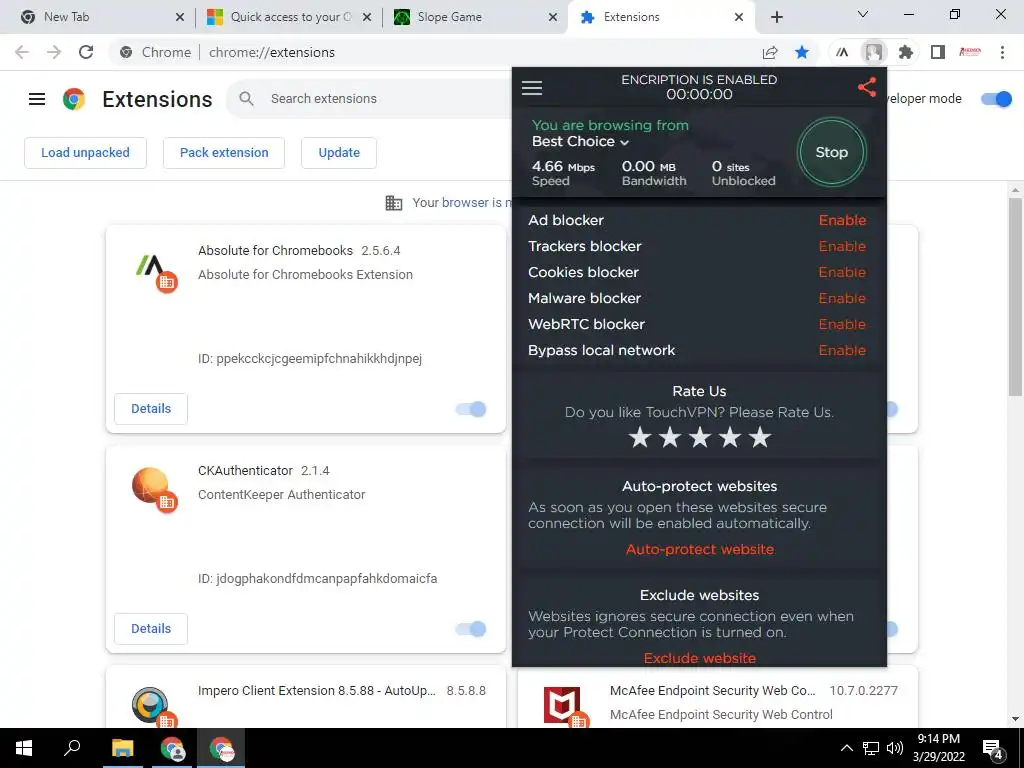Screen dimensions: 1024x768
Task: Click the Pack extension button
Action: 224,153
